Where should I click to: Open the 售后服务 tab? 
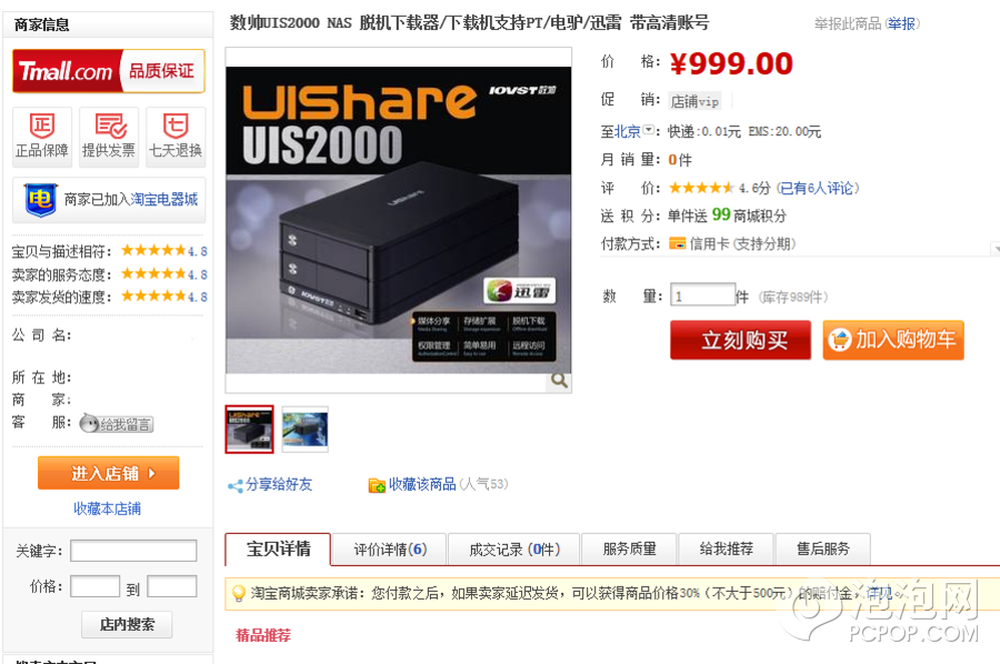pyautogui.click(x=823, y=549)
